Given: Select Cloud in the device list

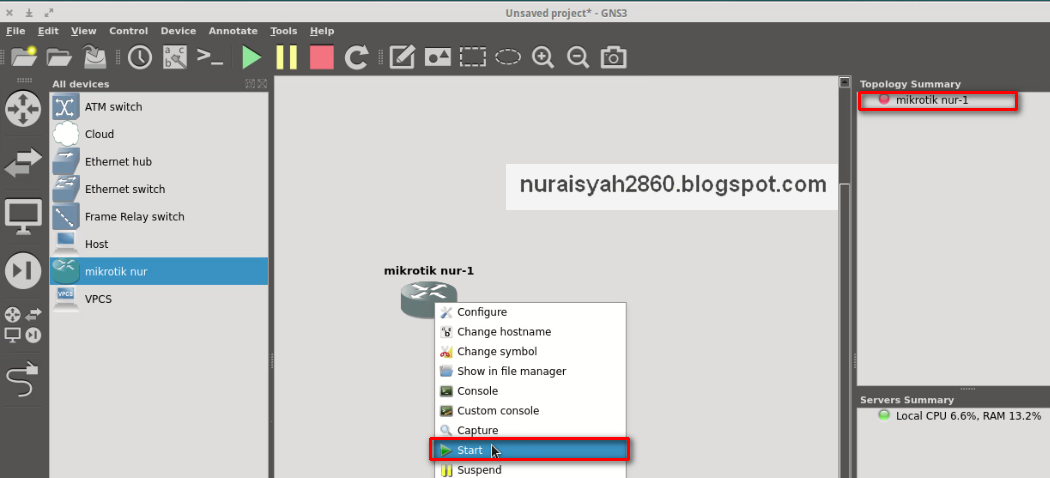Looking at the screenshot, I should (159, 134).
